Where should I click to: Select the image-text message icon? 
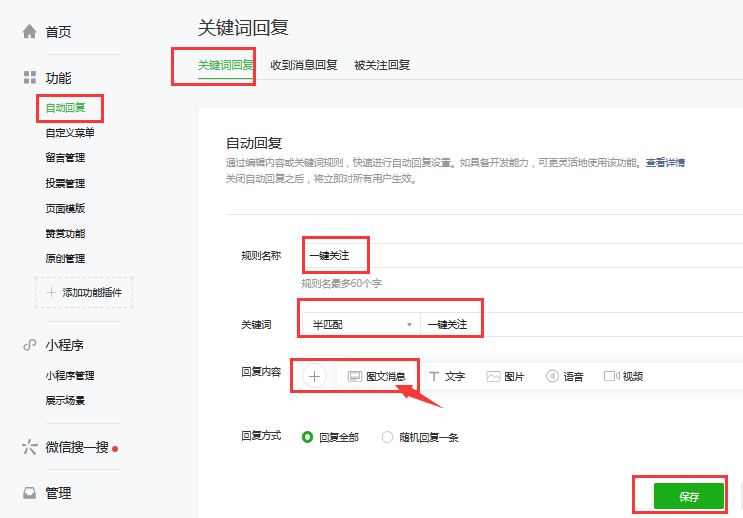[x=354, y=377]
